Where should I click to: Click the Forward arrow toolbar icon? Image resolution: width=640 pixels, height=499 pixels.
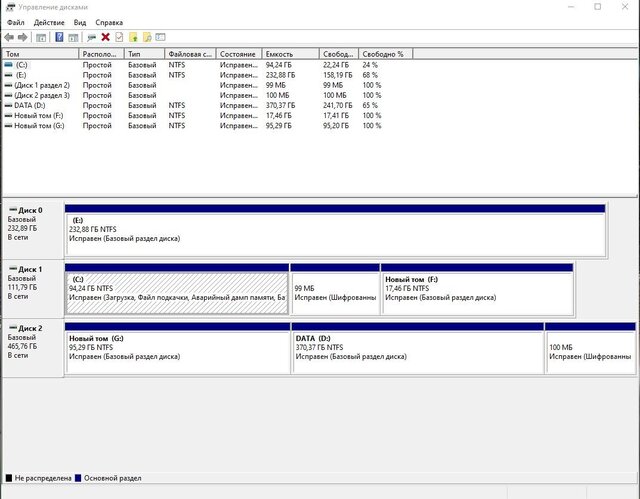coord(23,37)
